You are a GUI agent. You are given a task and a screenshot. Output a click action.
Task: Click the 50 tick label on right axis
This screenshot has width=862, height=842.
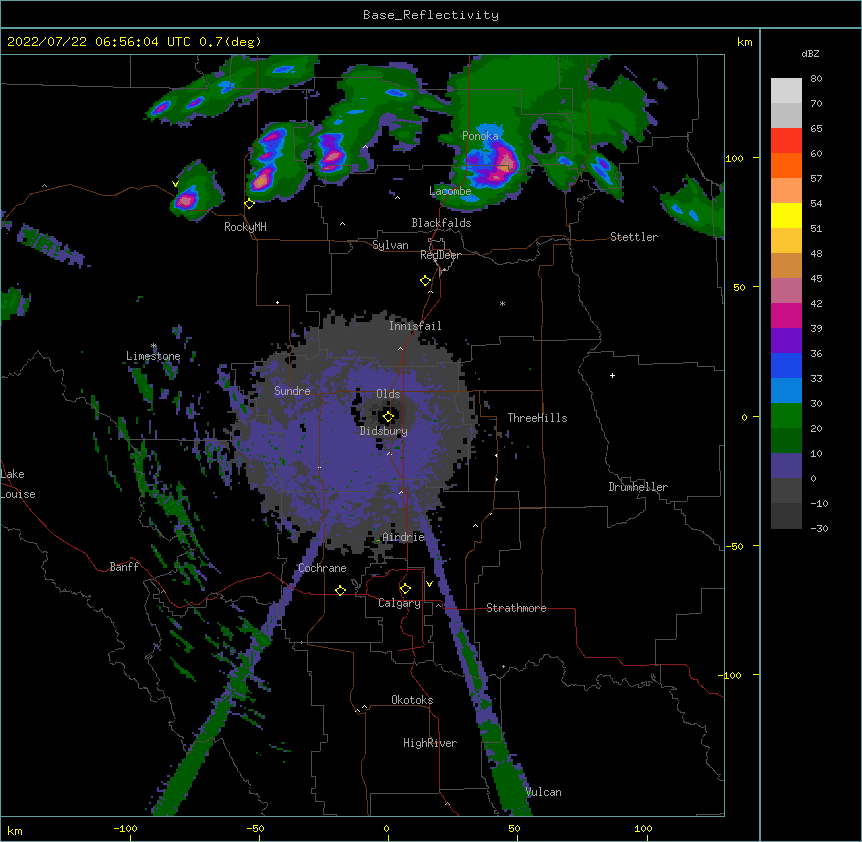739,287
